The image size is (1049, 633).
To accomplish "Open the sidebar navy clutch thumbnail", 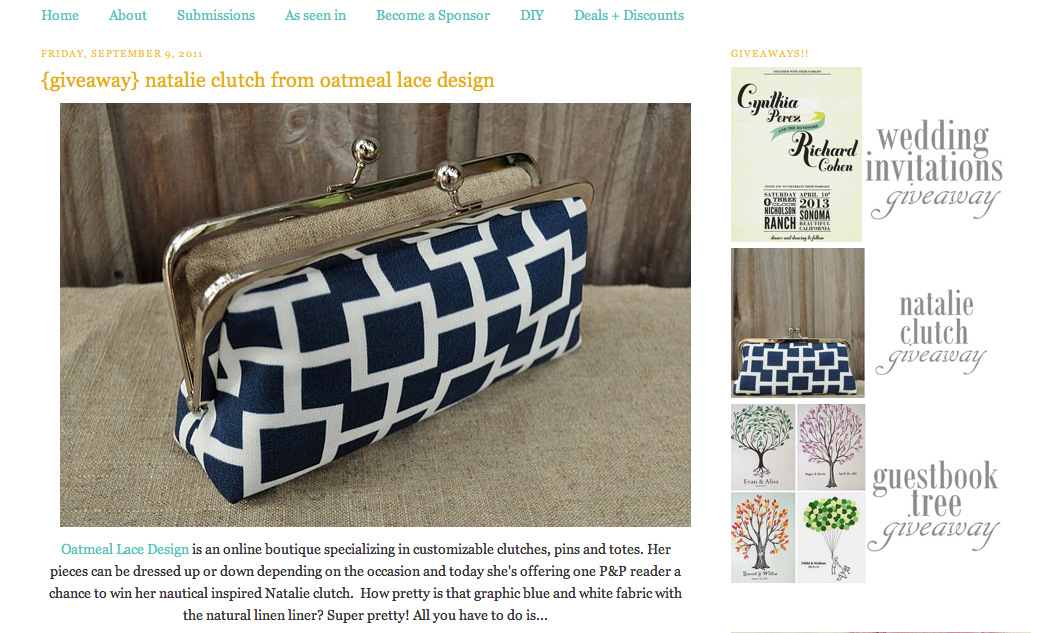I will (x=797, y=323).
